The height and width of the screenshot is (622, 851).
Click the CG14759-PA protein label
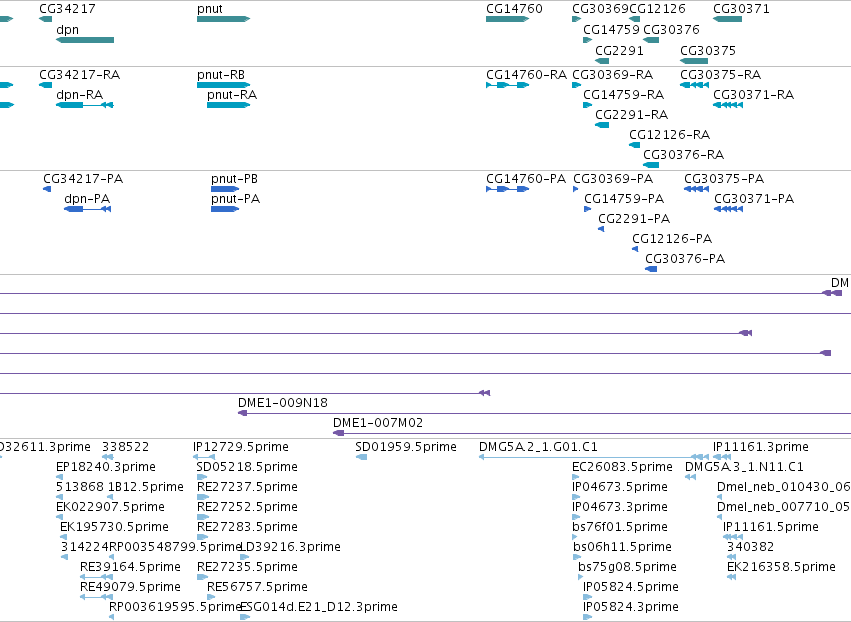tap(624, 199)
